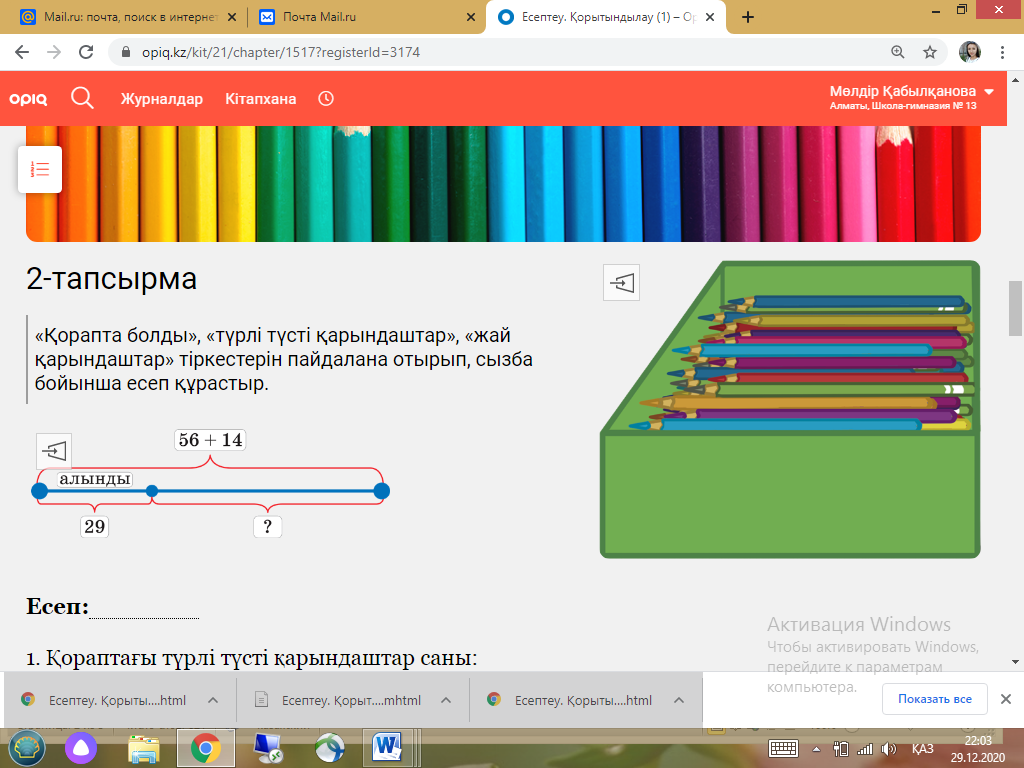Close the Есептеу. Қорытындылау tab
The height and width of the screenshot is (768, 1024).
coord(710,18)
